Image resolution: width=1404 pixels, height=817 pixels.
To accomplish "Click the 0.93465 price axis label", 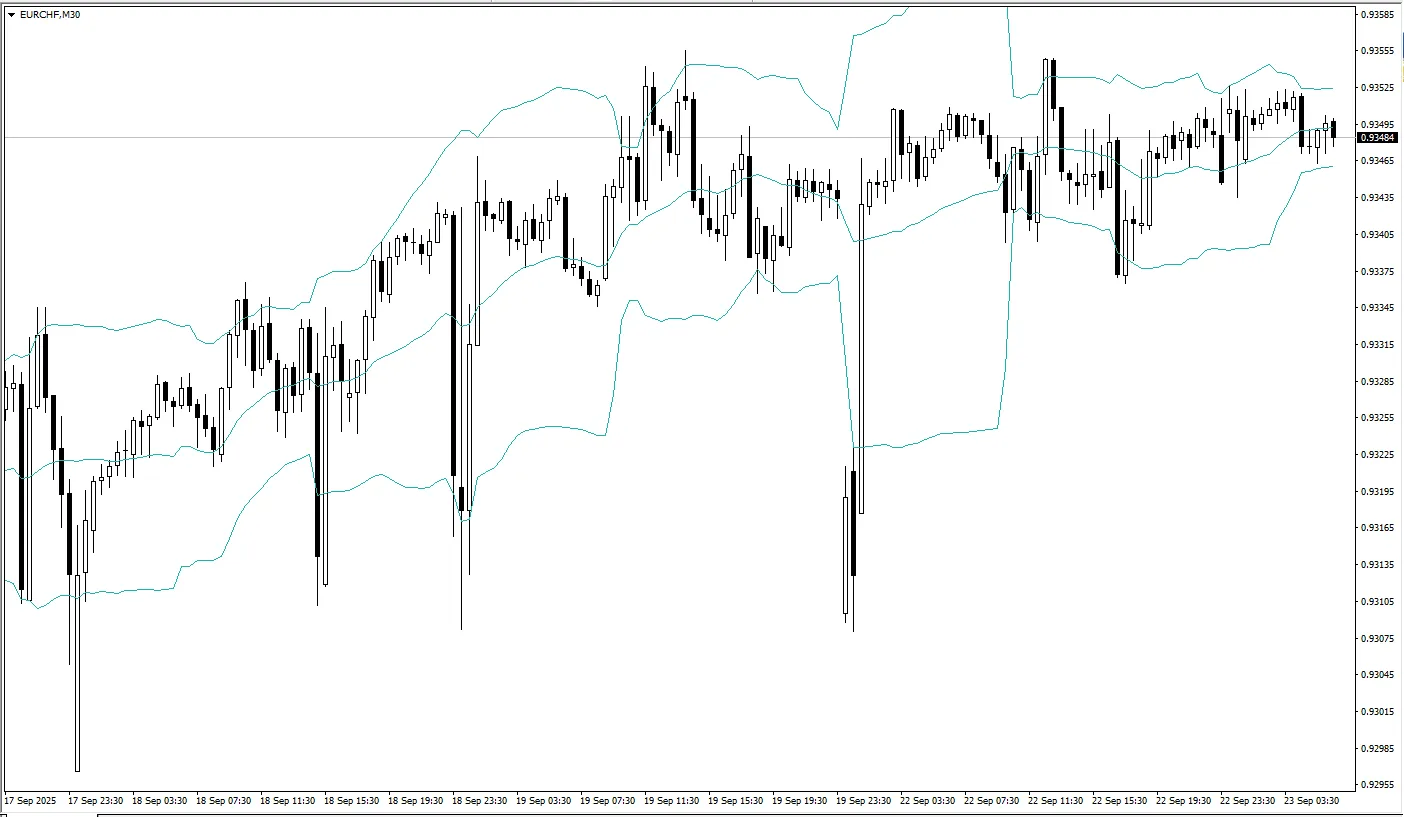I will (1379, 161).
